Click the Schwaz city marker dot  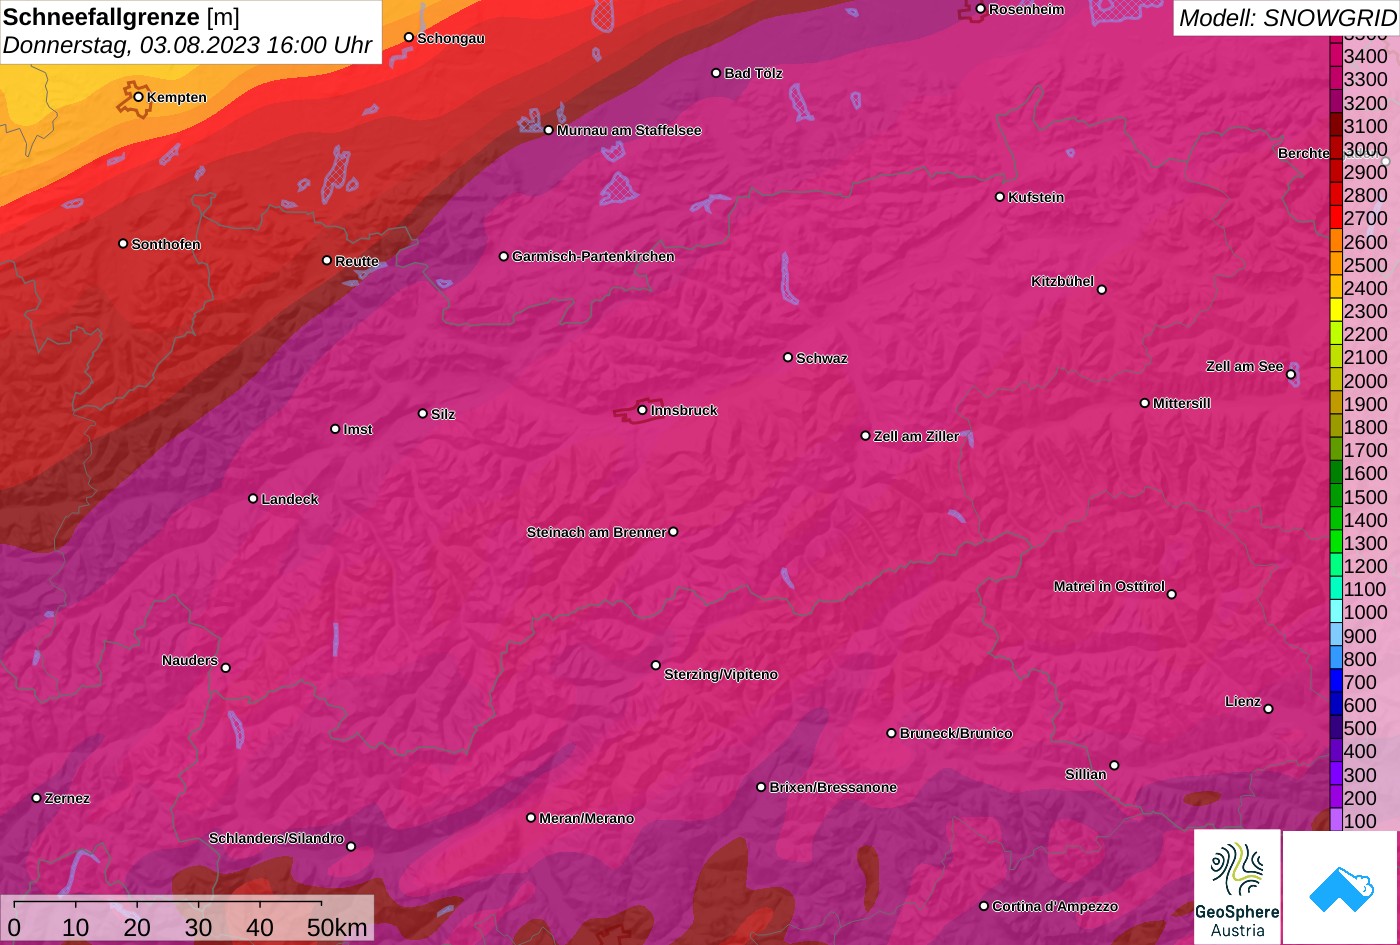click(x=788, y=357)
